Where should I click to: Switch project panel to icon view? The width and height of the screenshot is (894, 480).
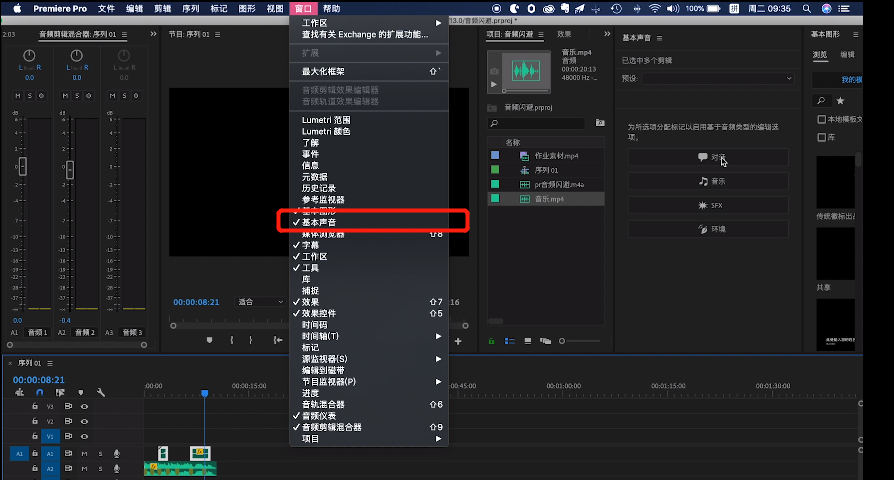point(528,341)
